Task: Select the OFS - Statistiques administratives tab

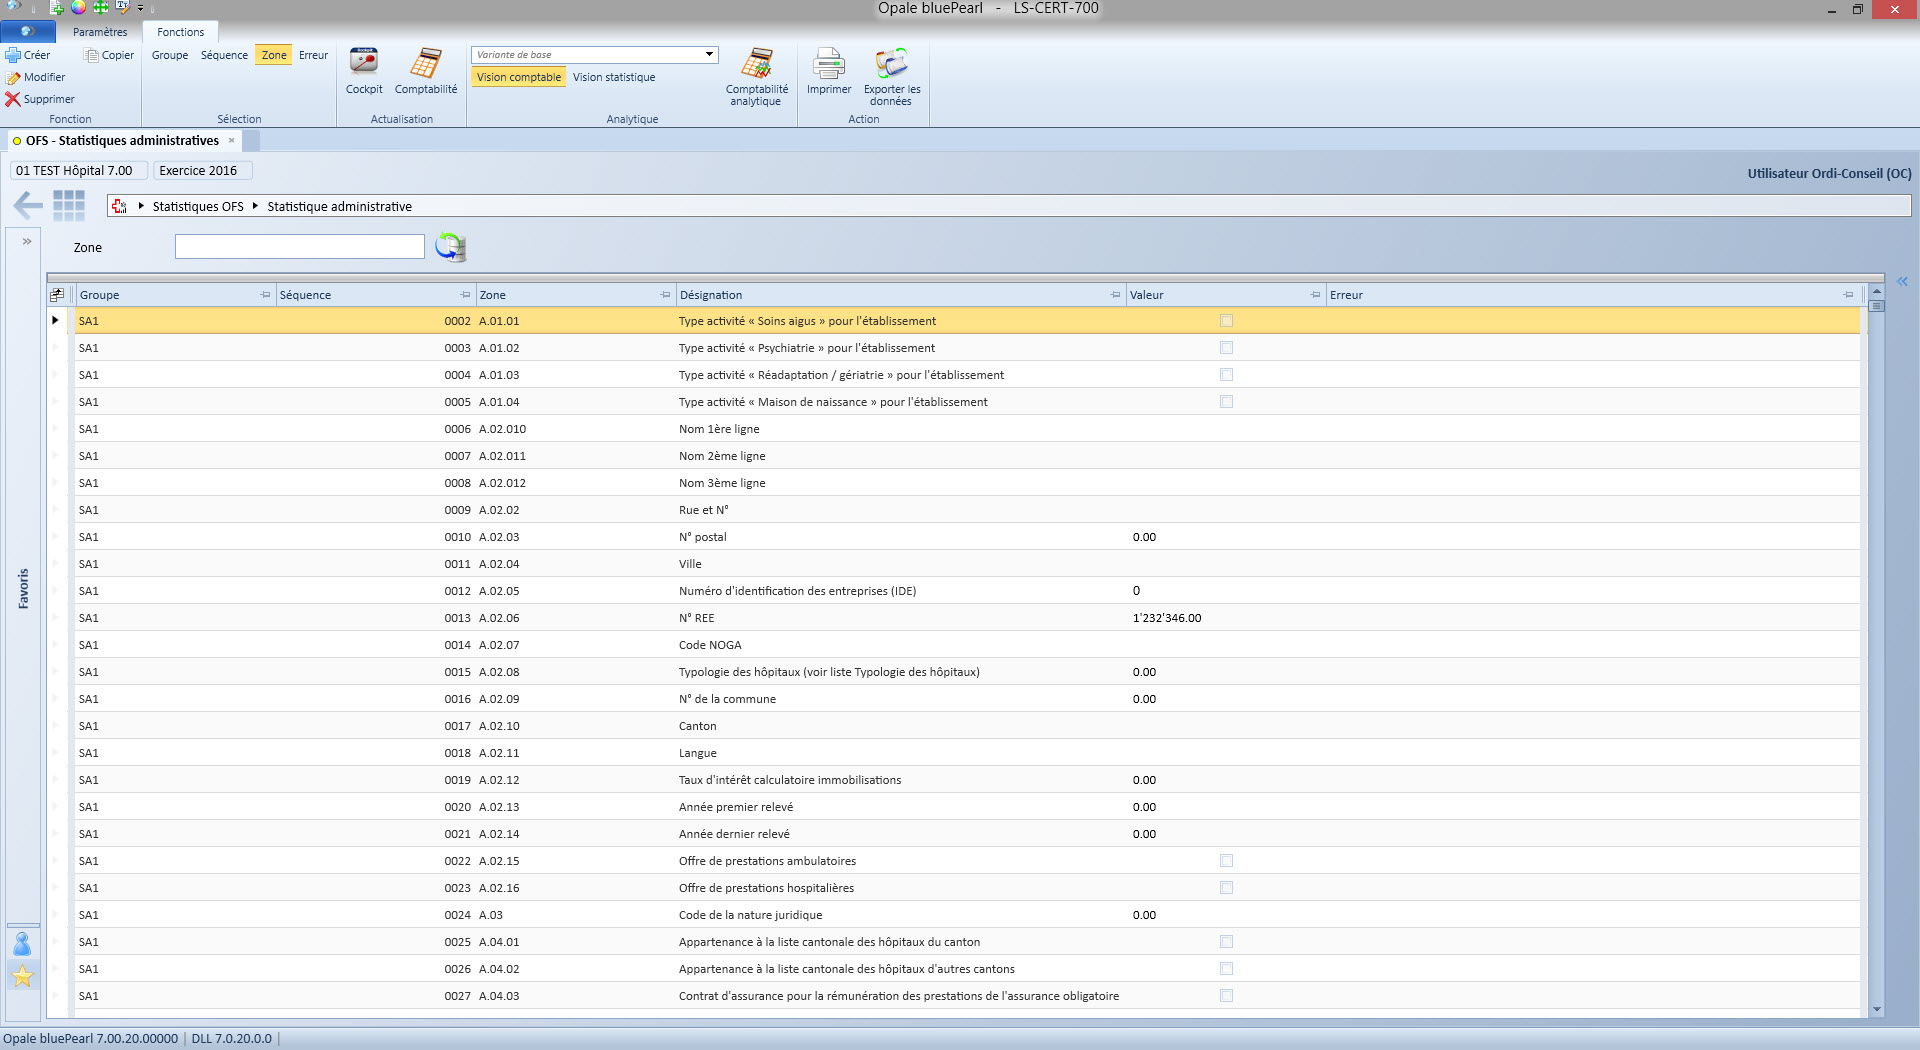Action: [122, 141]
